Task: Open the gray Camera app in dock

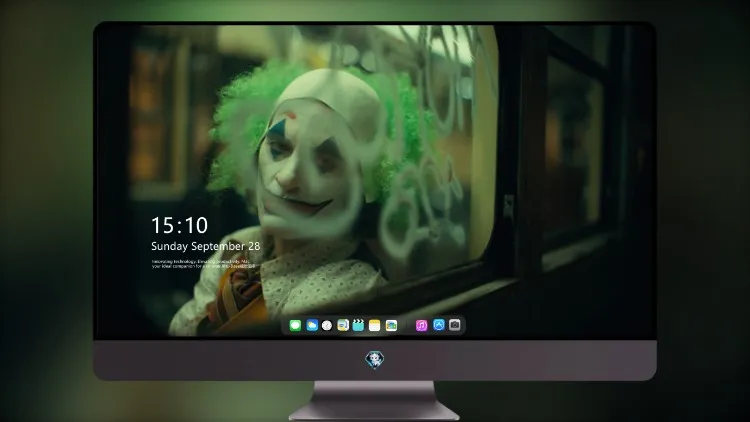Action: click(x=455, y=325)
